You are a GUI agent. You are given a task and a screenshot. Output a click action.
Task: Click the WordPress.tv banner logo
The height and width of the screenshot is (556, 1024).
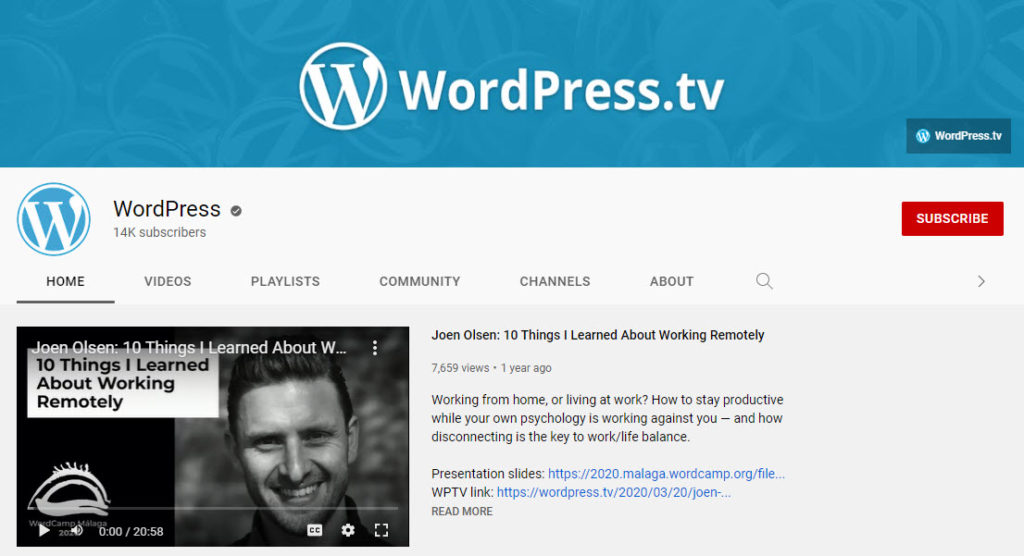point(512,86)
